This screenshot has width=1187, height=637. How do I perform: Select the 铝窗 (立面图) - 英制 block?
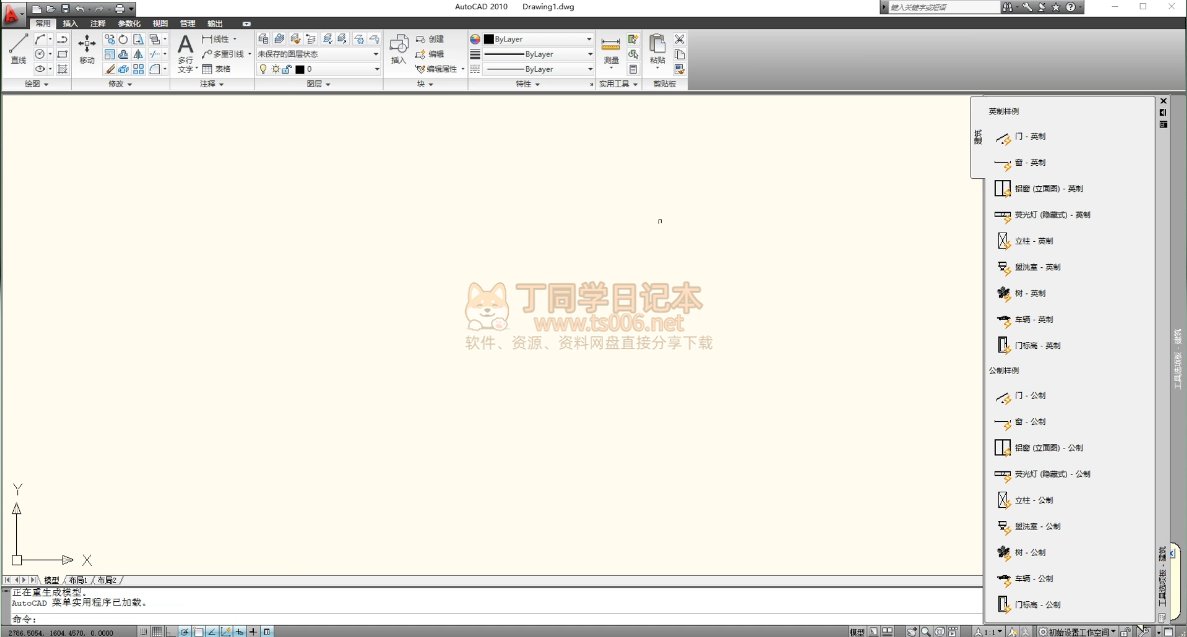(x=1041, y=189)
